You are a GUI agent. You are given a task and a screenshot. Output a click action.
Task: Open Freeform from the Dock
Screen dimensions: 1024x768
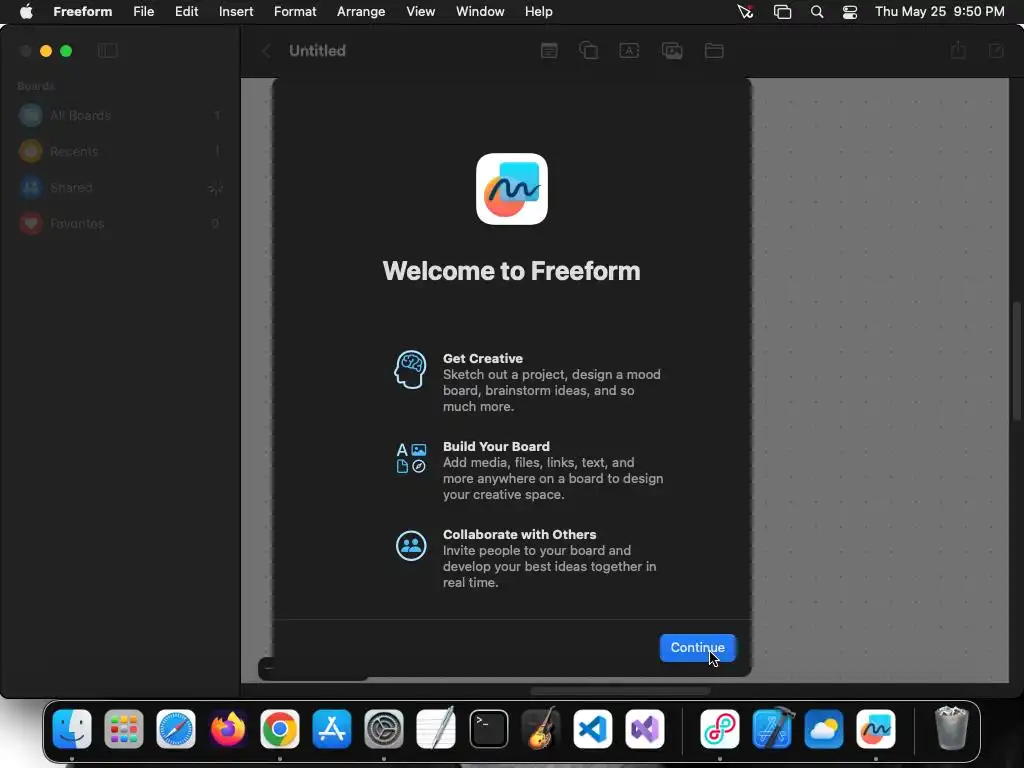pyautogui.click(x=876, y=729)
